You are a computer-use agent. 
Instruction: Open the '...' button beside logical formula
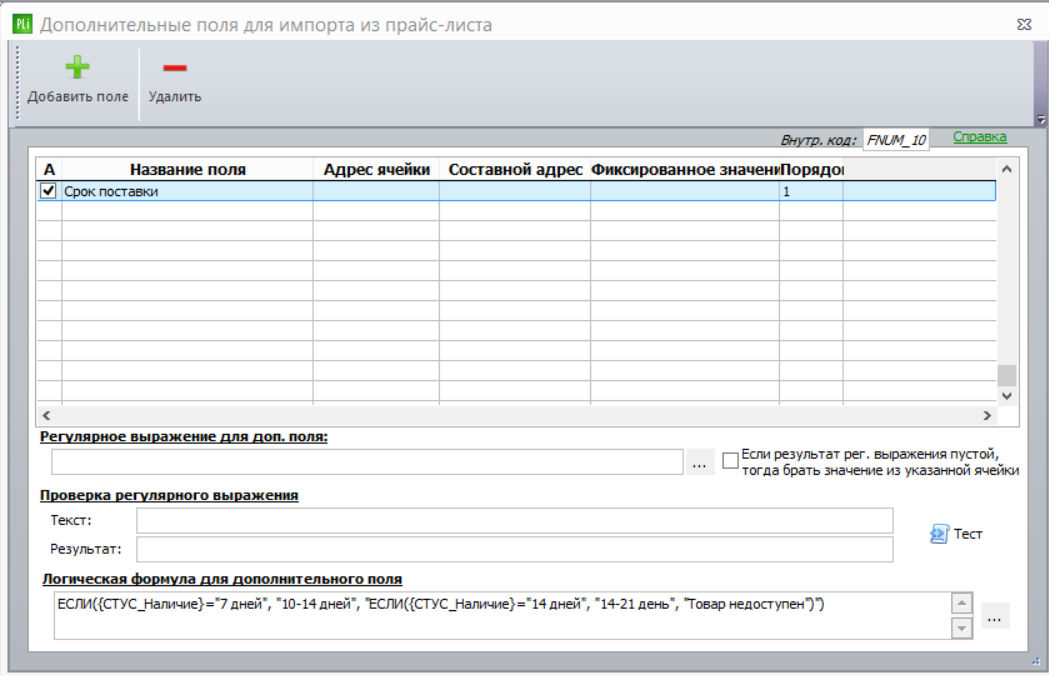(995, 616)
